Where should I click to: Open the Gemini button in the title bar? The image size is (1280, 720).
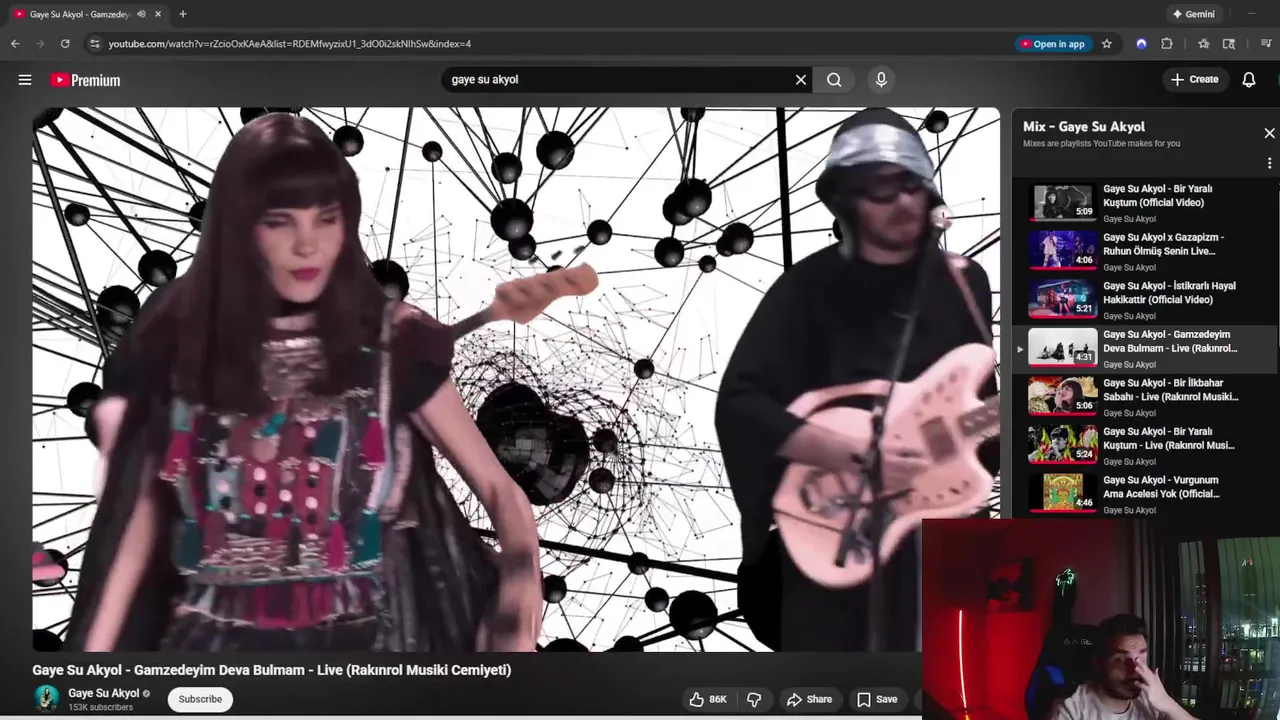1193,14
